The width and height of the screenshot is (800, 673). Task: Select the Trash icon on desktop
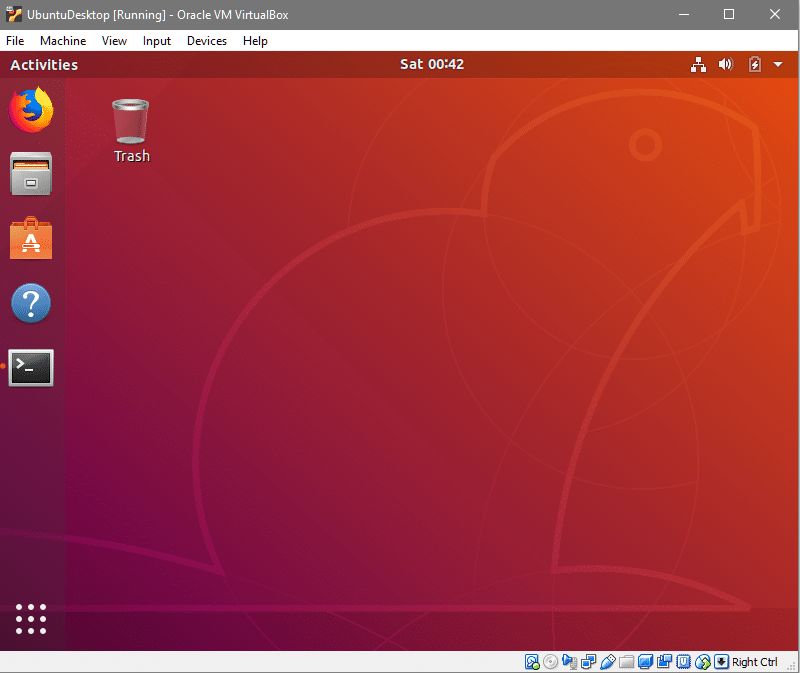131,130
